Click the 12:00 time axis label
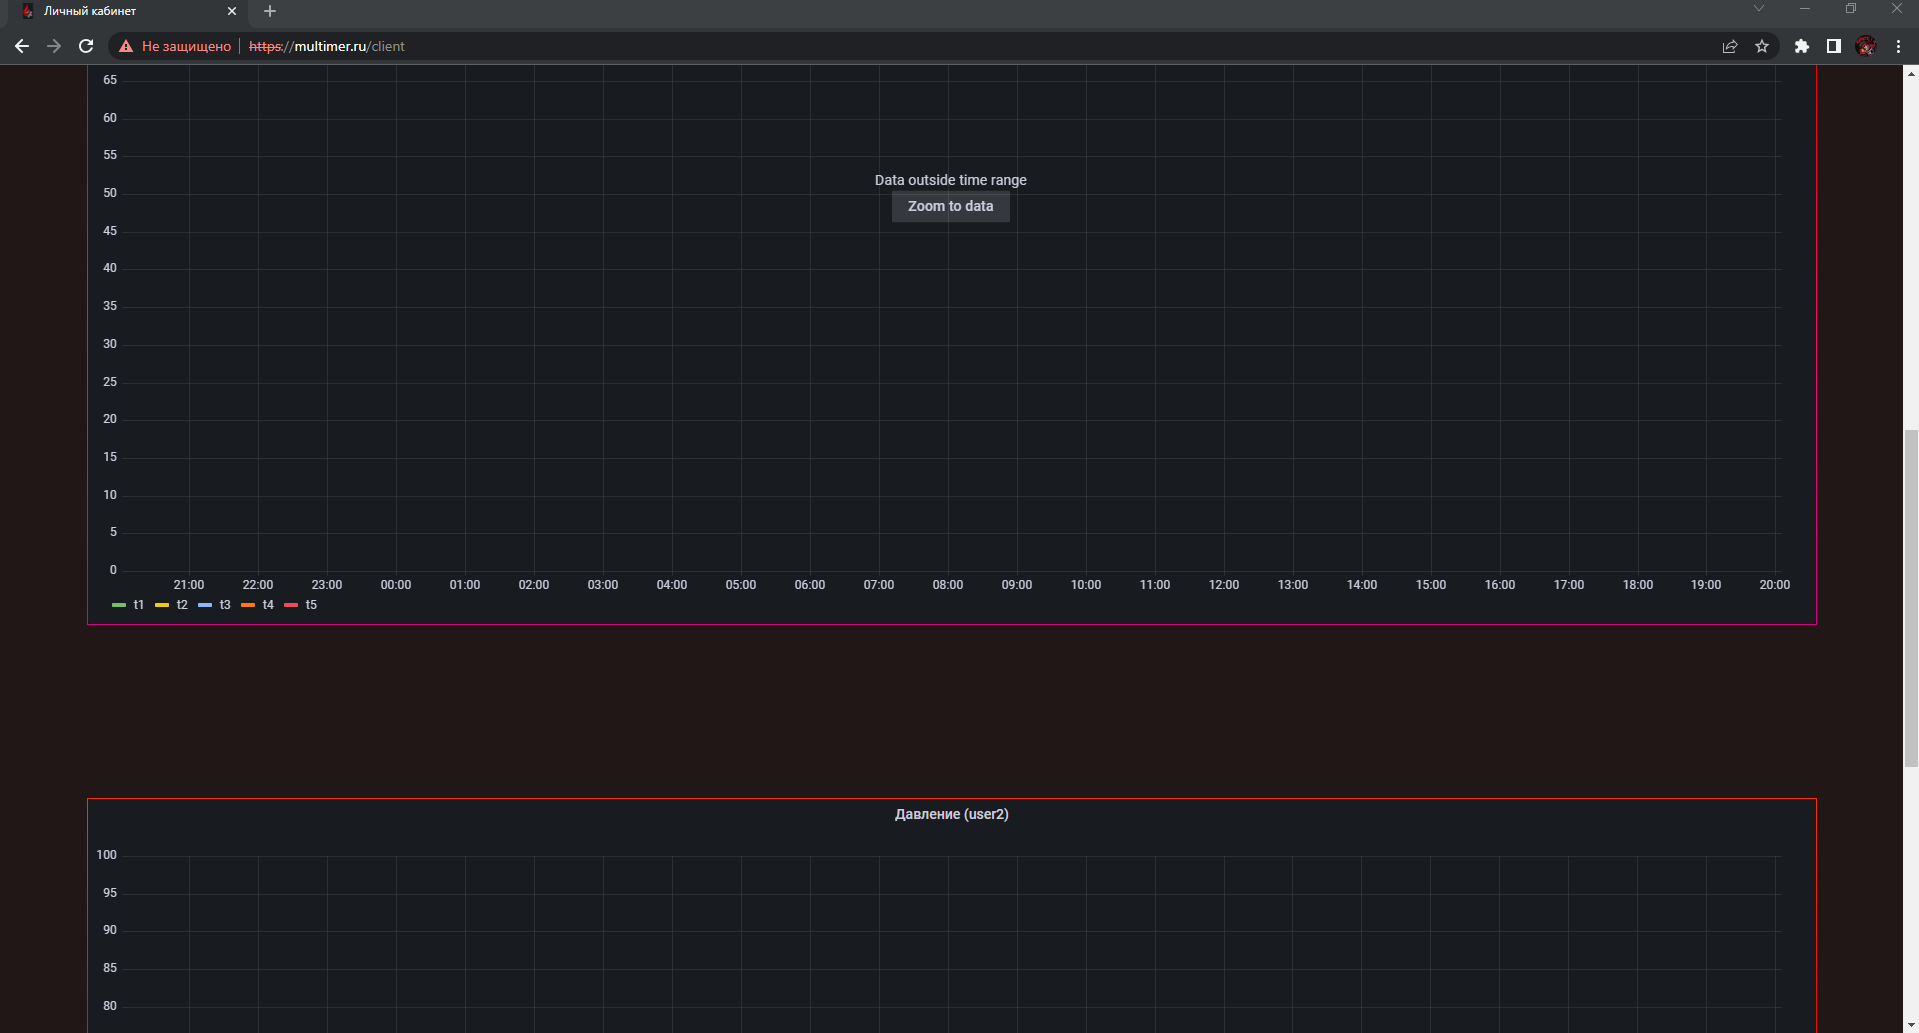 pyautogui.click(x=1223, y=585)
